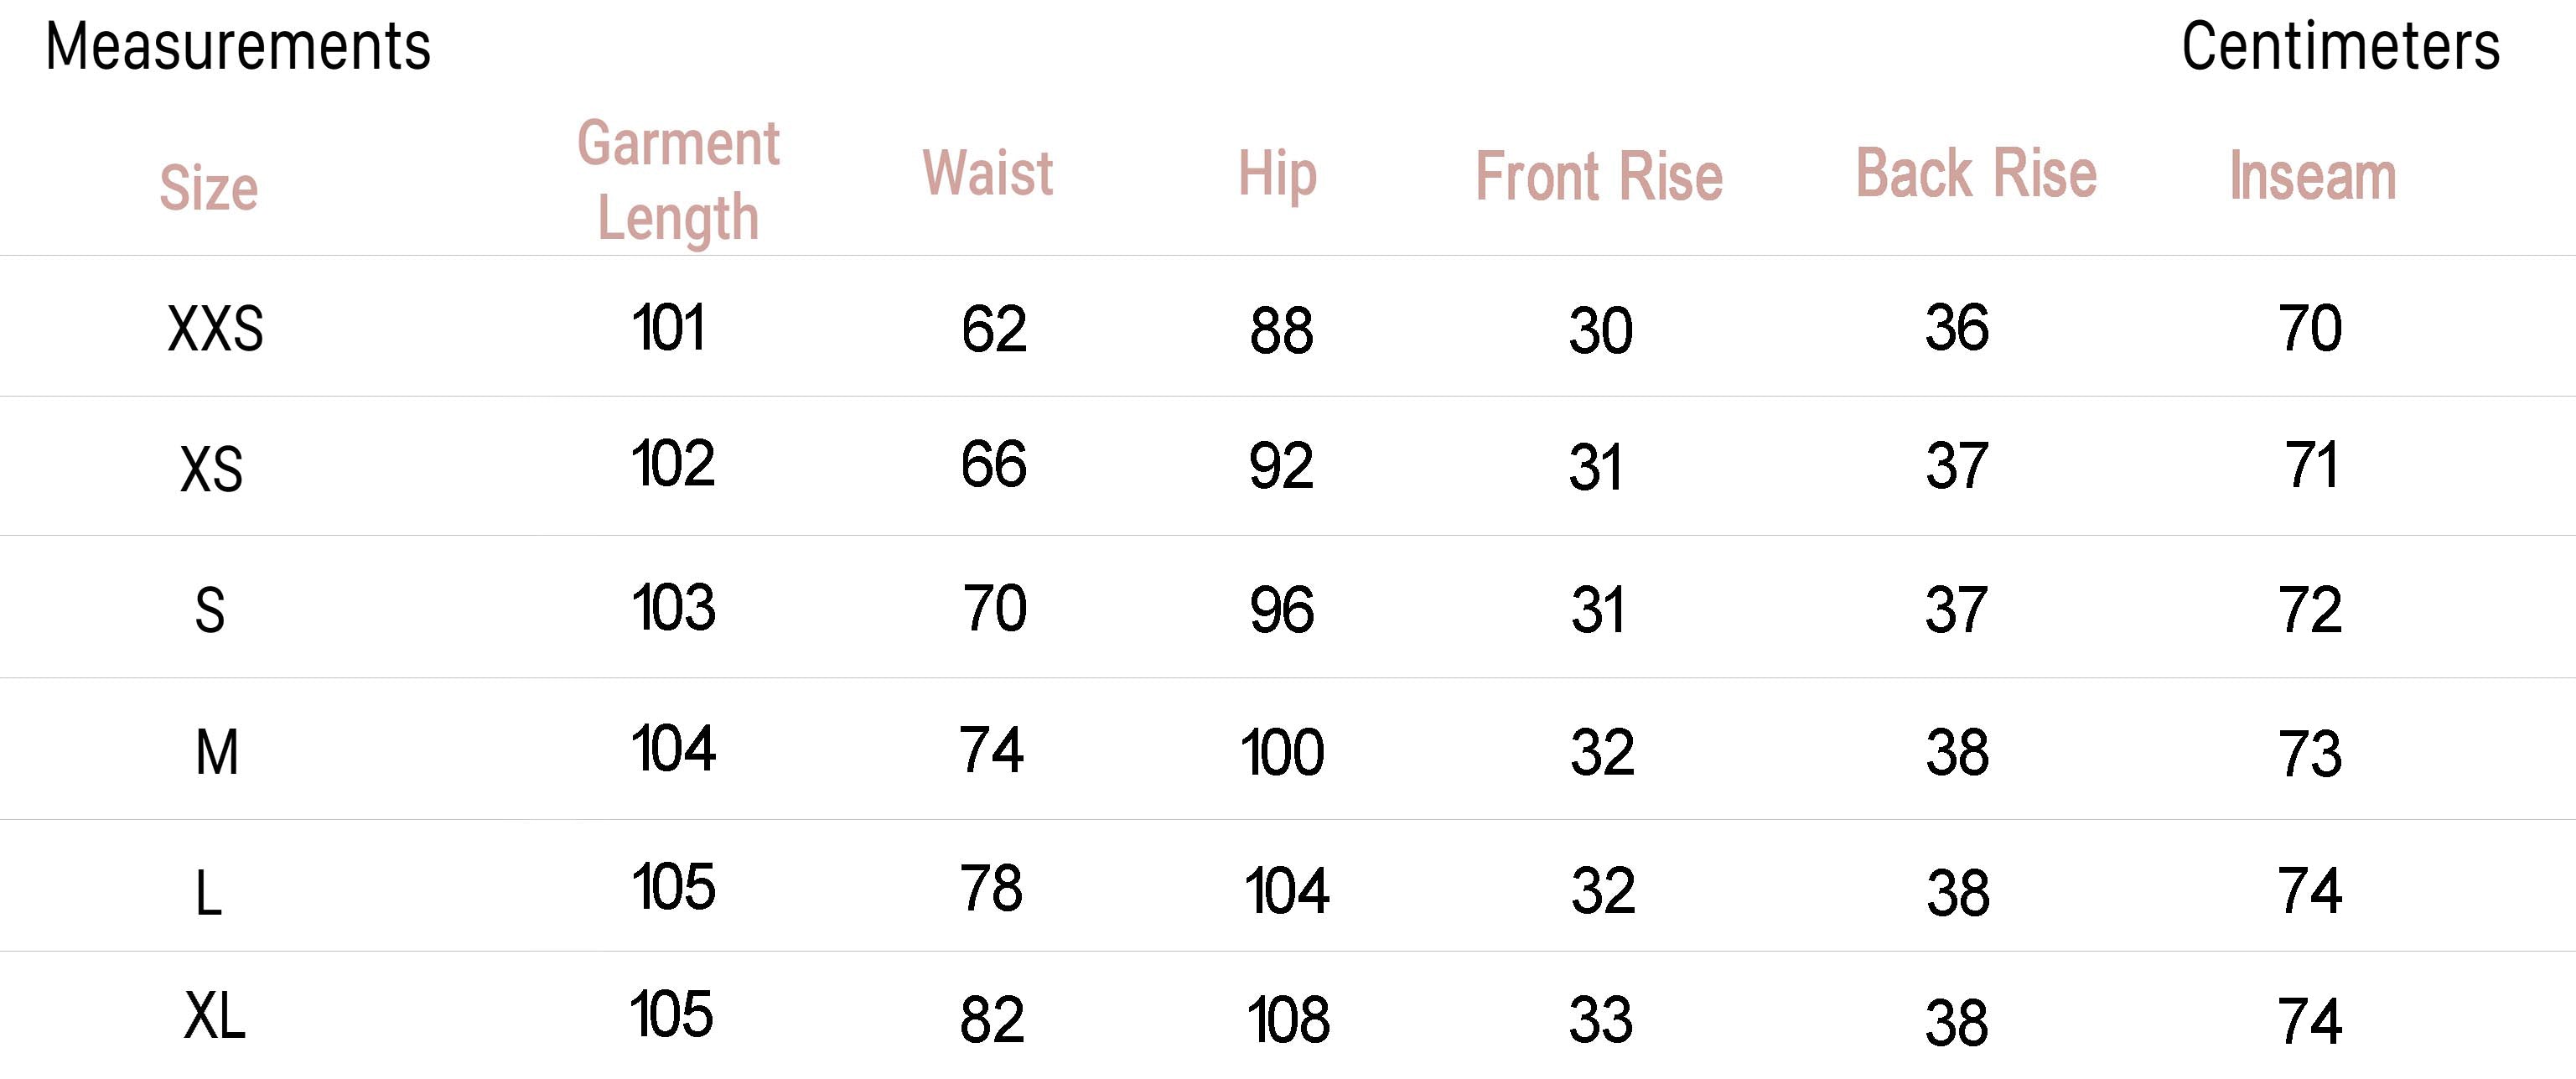
Task: Click the S size row label
Action: [x=209, y=610]
